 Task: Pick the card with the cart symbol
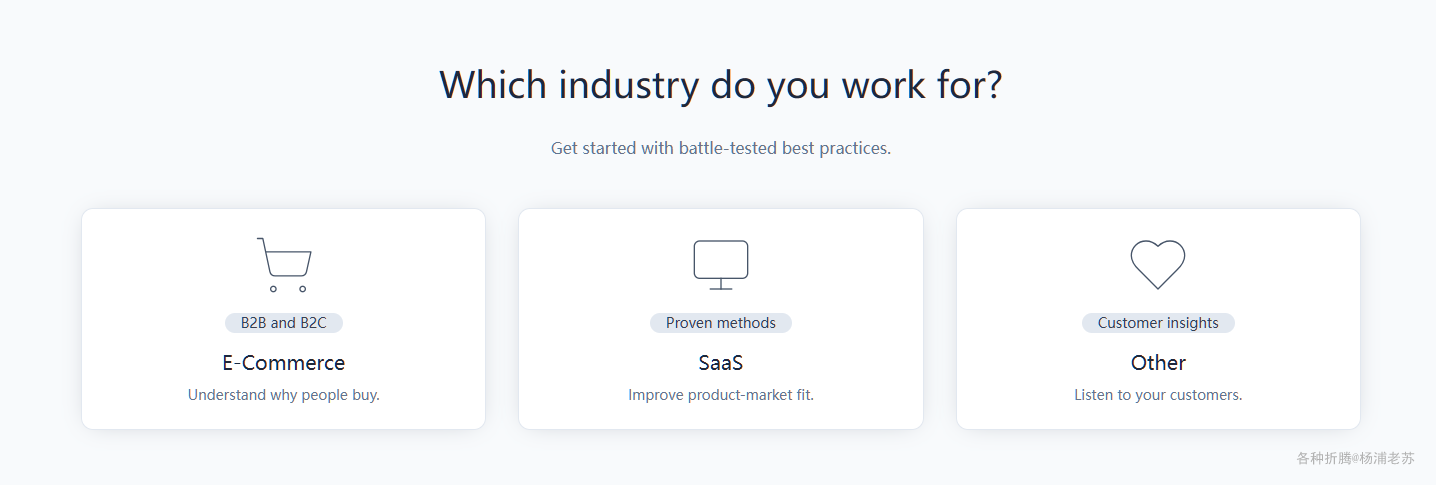pos(284,319)
